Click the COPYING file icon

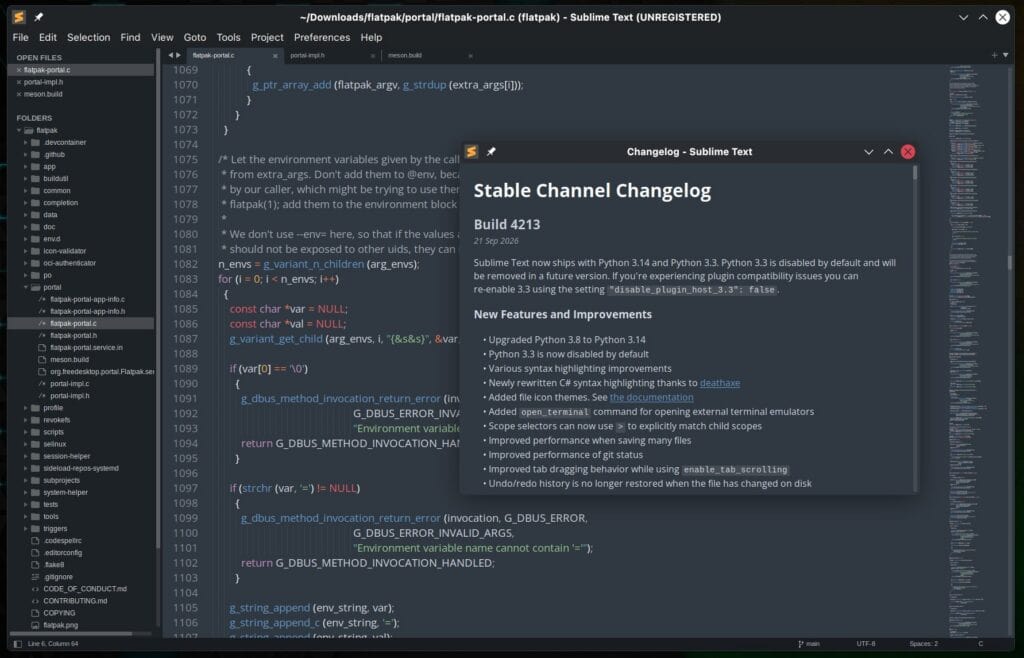coord(35,613)
